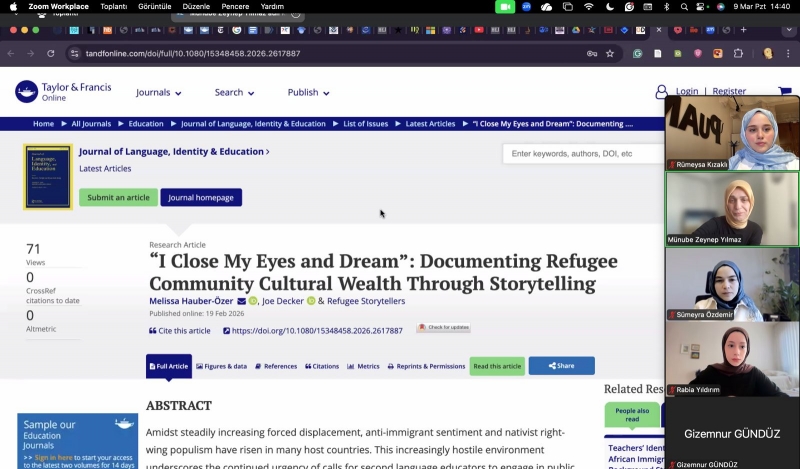Reload the page in the browser
Viewport: 800px width, 469px height.
49,54
